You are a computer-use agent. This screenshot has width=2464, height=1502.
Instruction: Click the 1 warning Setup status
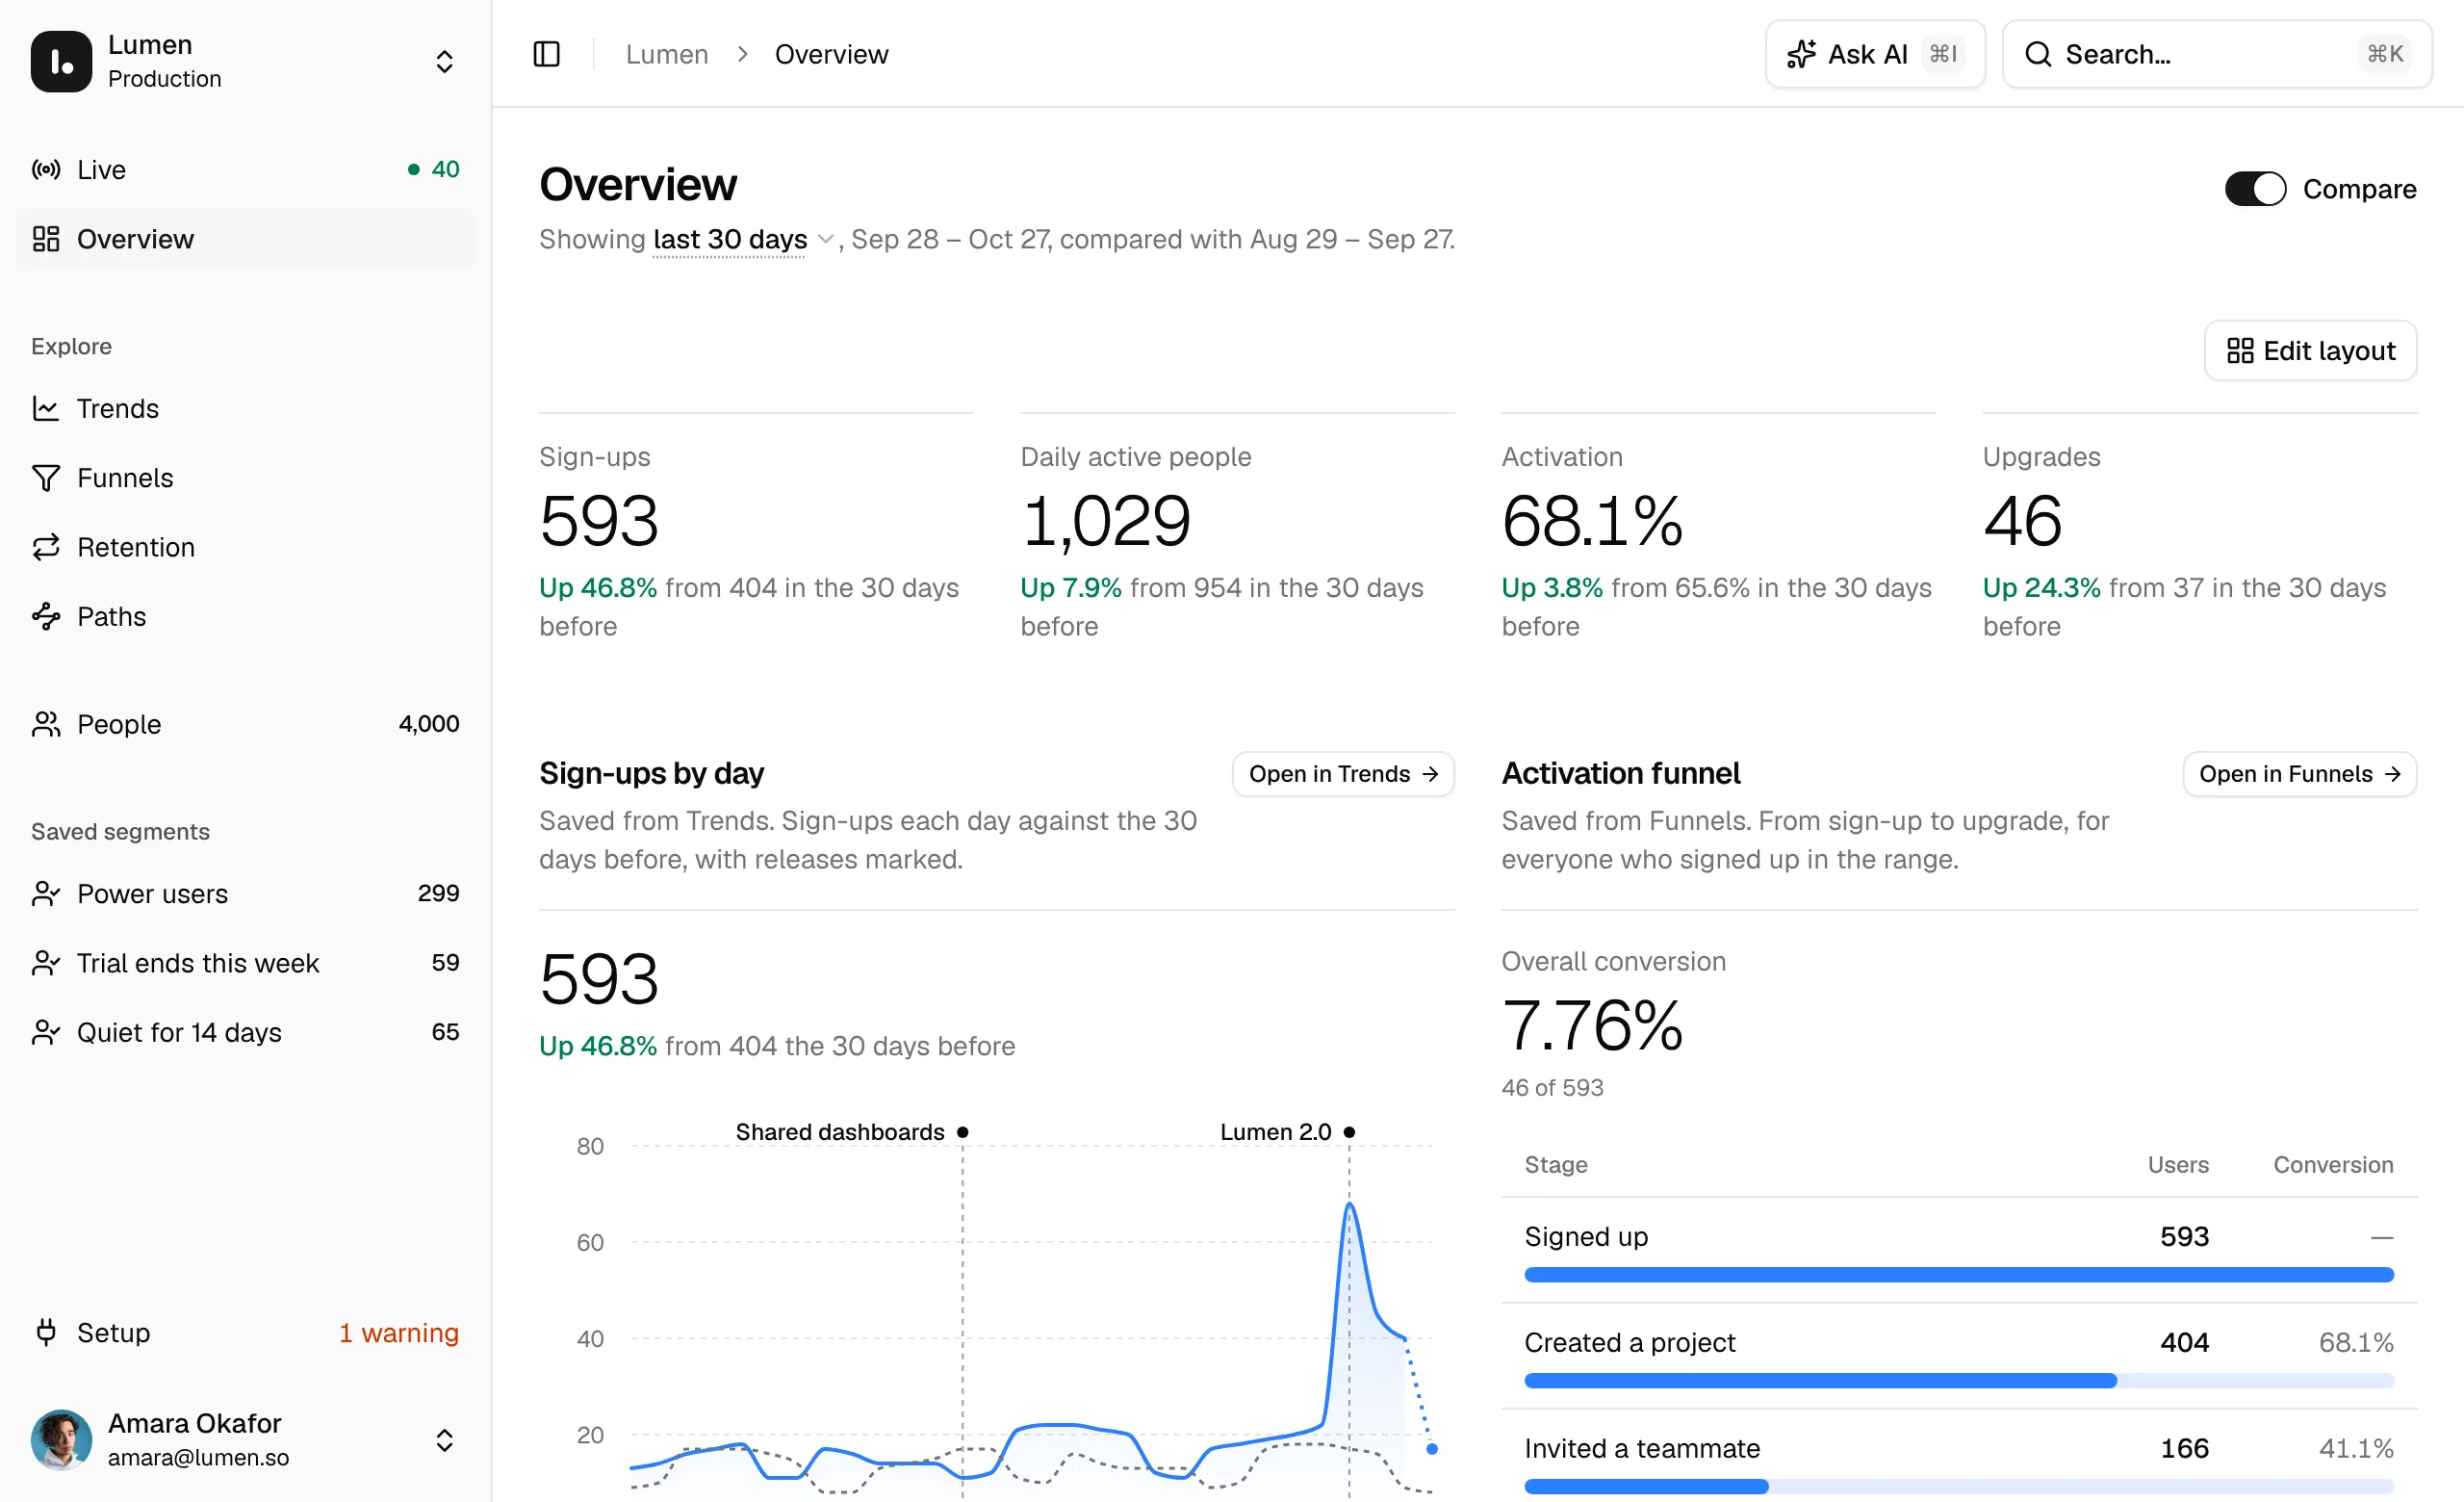point(398,1332)
